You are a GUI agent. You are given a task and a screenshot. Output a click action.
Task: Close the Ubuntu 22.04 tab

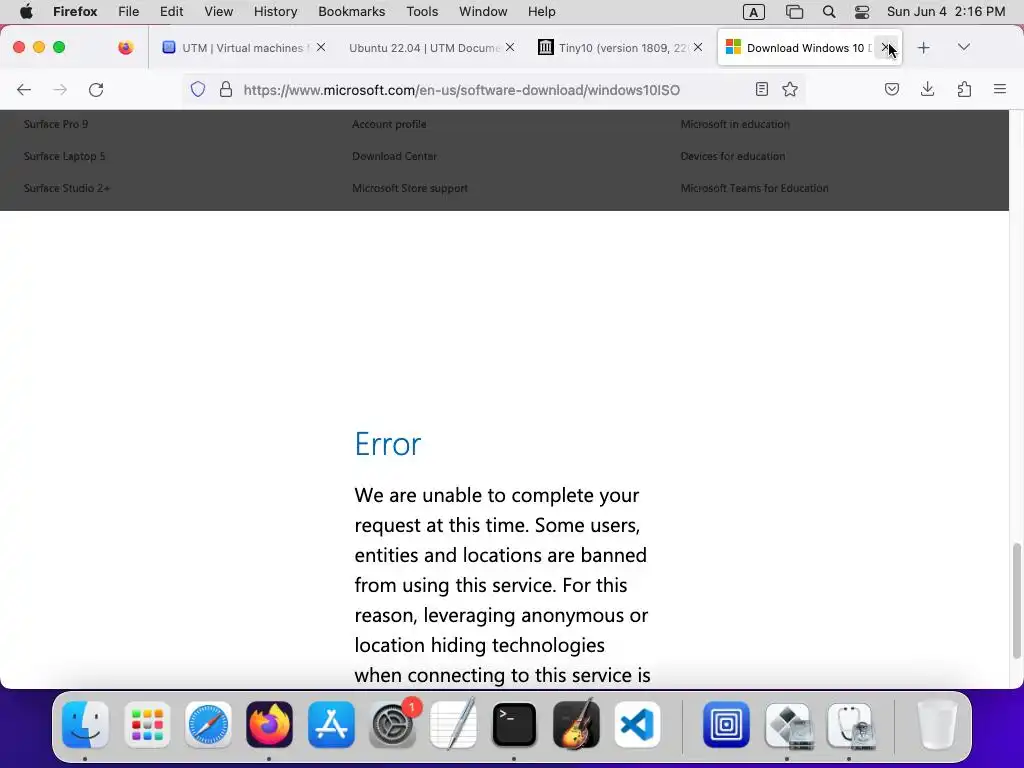[x=510, y=47]
